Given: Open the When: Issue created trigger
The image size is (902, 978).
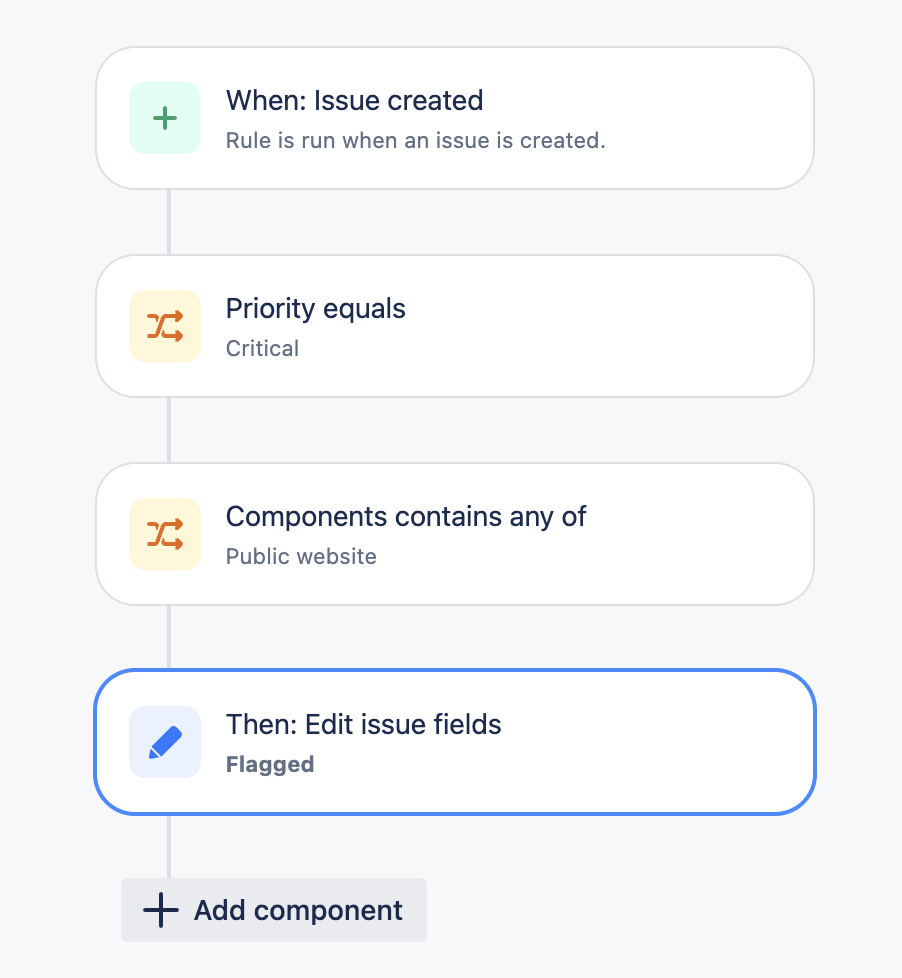Looking at the screenshot, I should pos(455,118).
